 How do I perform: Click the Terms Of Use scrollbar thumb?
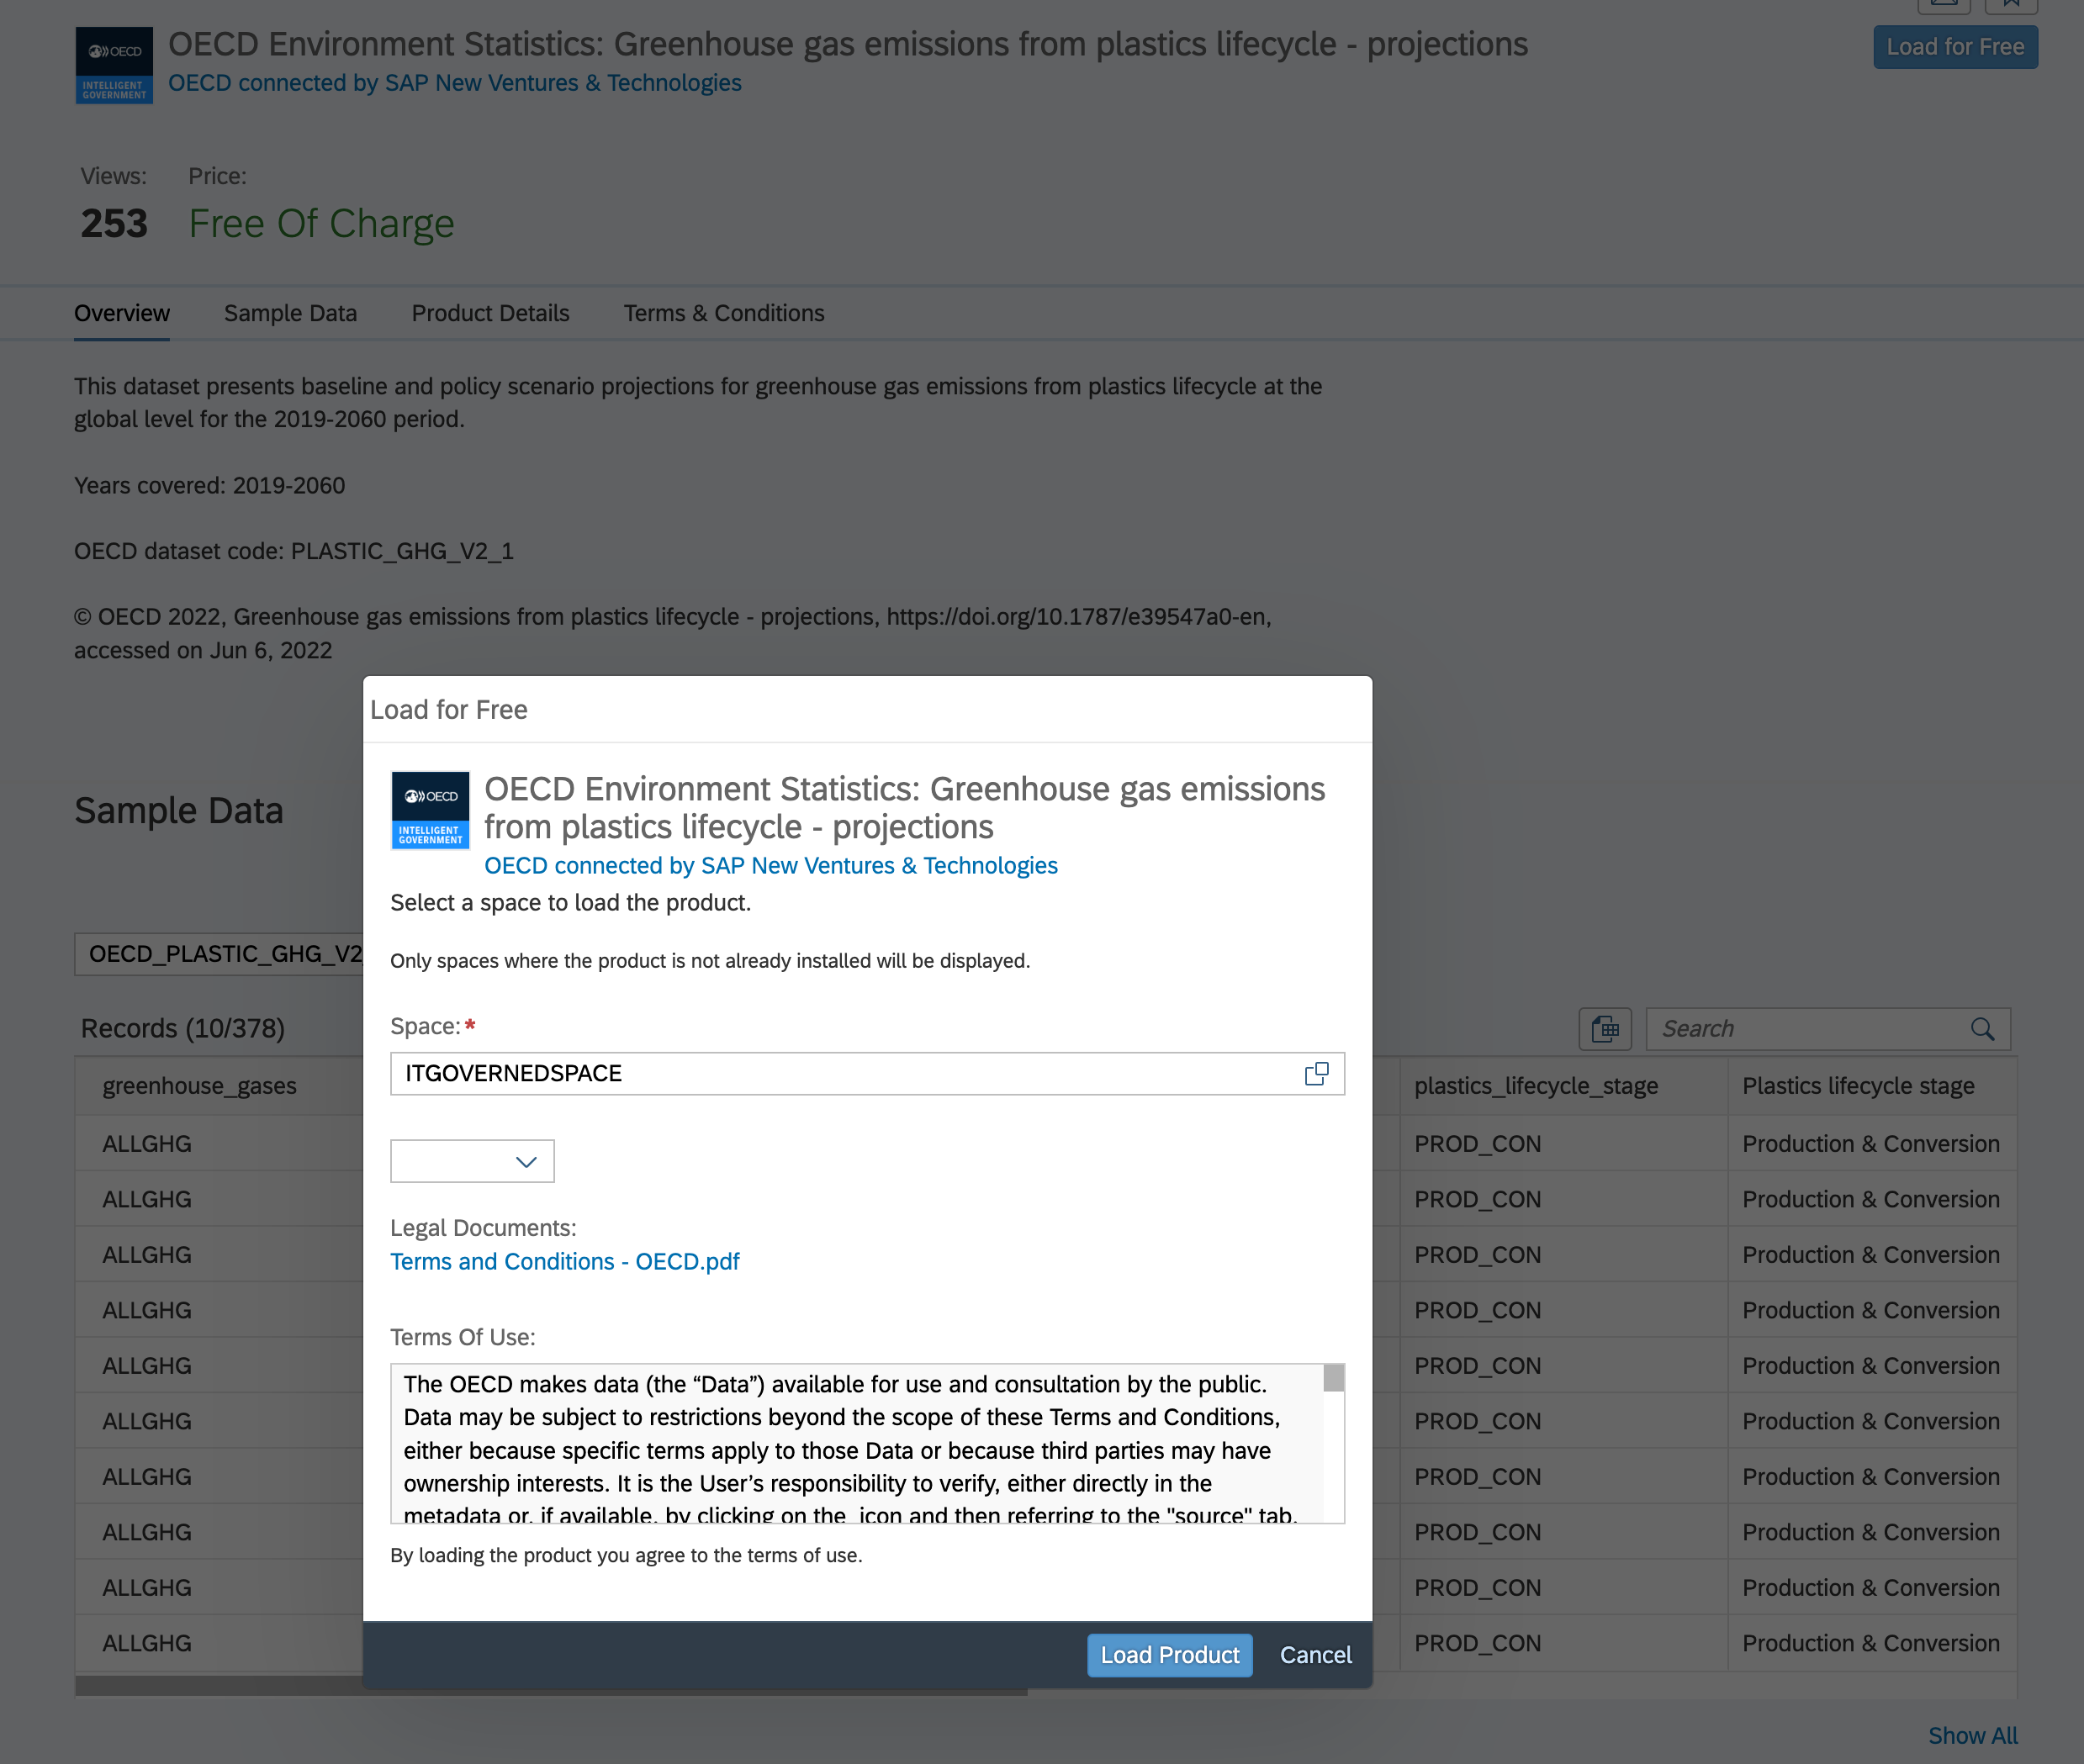1334,1379
